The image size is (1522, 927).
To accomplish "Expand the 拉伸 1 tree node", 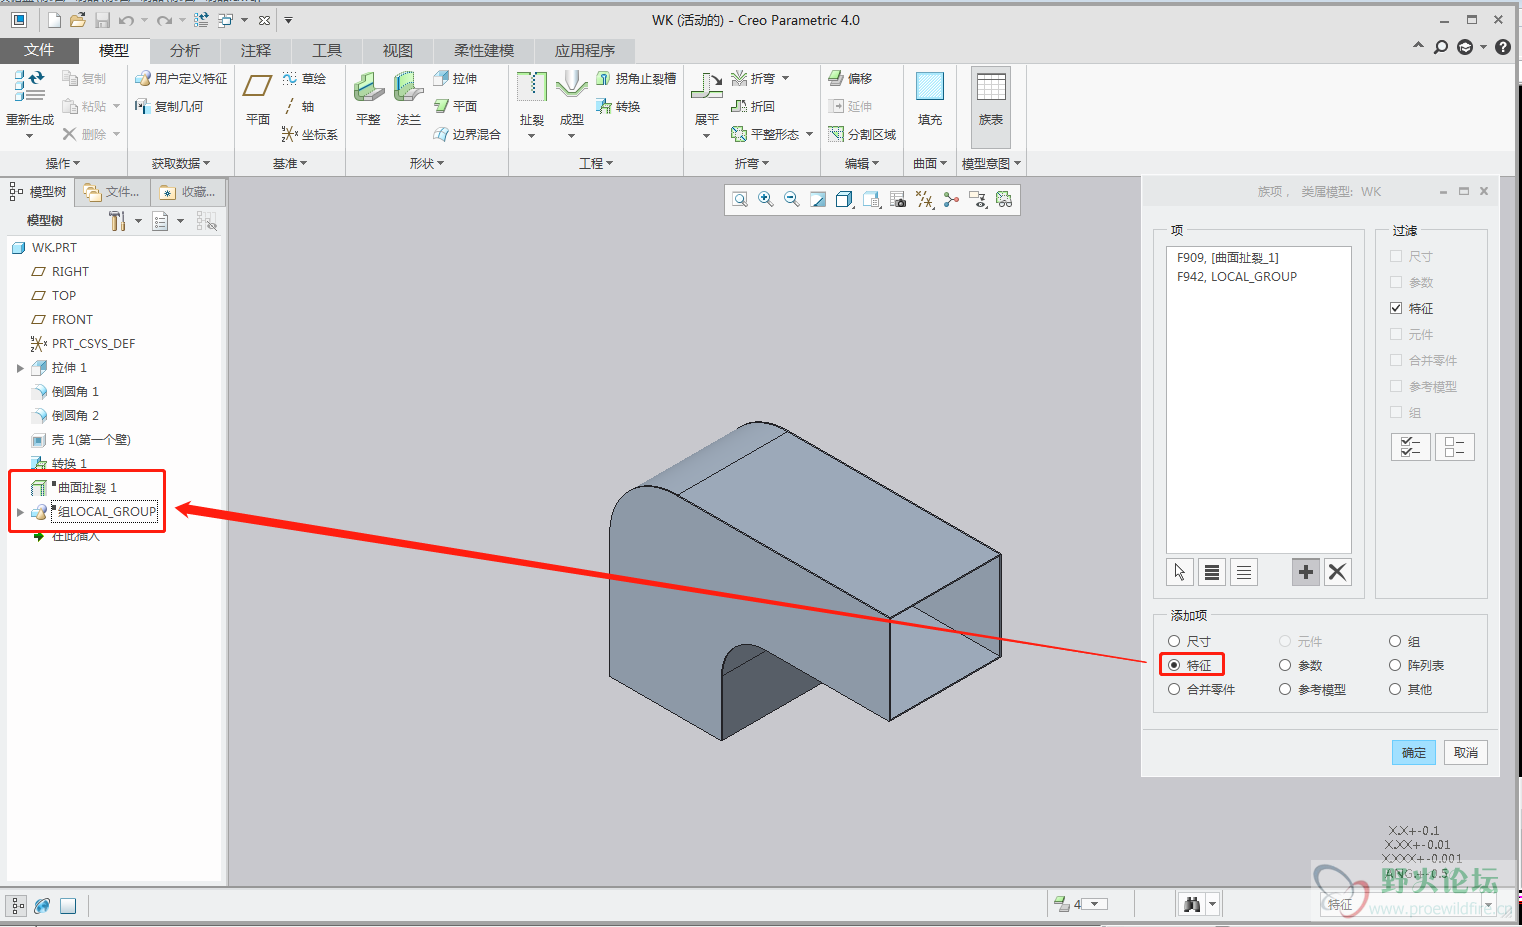I will tap(20, 368).
